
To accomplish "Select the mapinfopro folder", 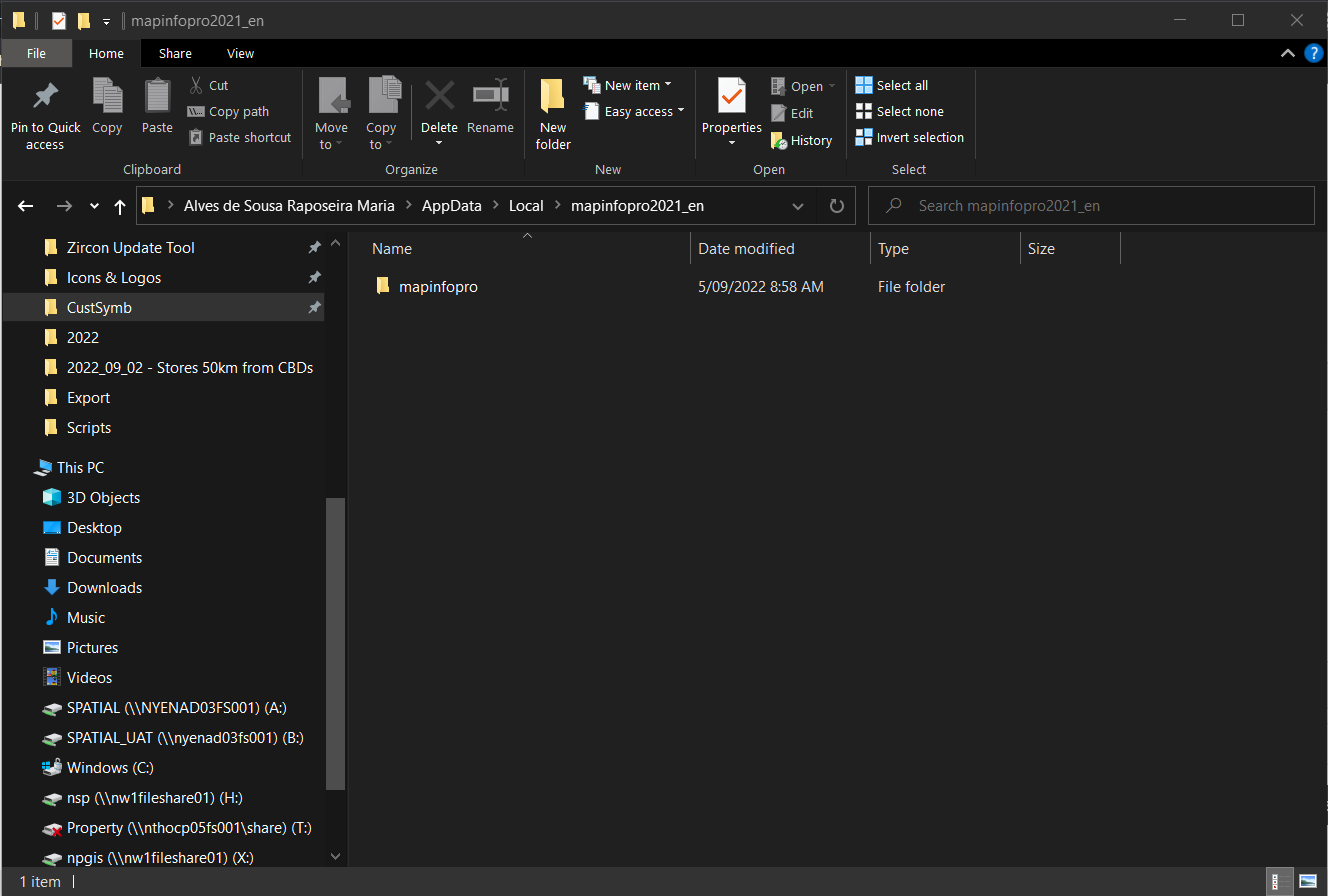I will point(438,287).
